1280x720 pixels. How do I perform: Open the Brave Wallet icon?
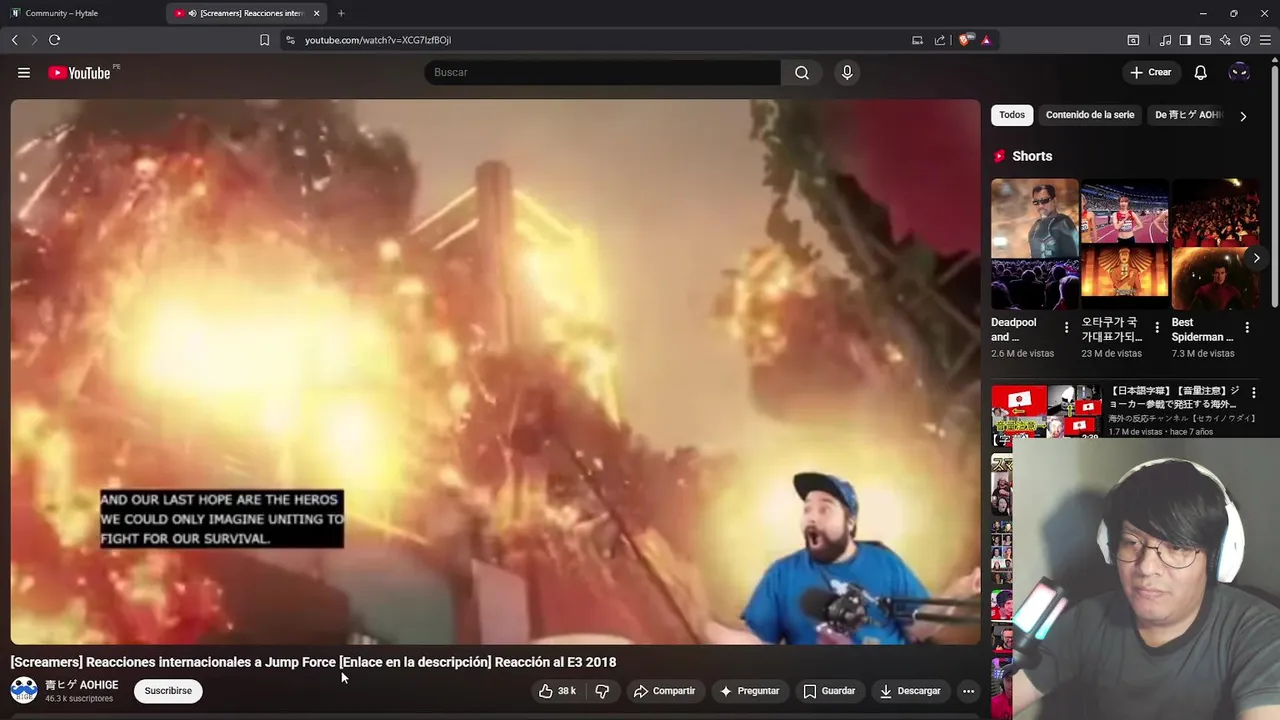[x=1205, y=40]
